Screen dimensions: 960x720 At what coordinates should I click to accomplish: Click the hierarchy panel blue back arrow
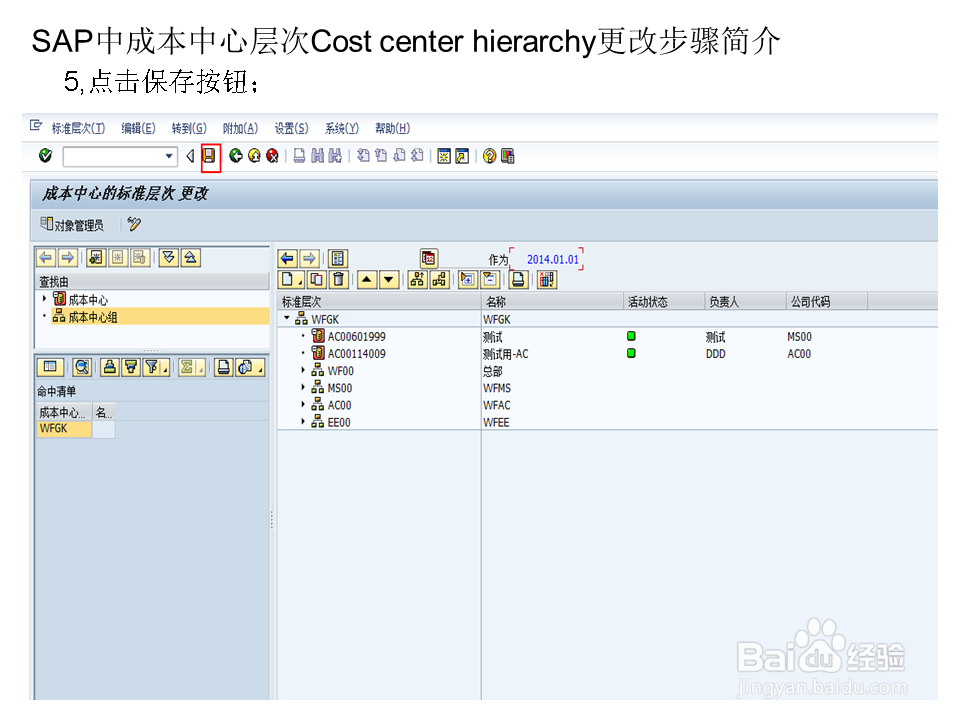pos(287,258)
